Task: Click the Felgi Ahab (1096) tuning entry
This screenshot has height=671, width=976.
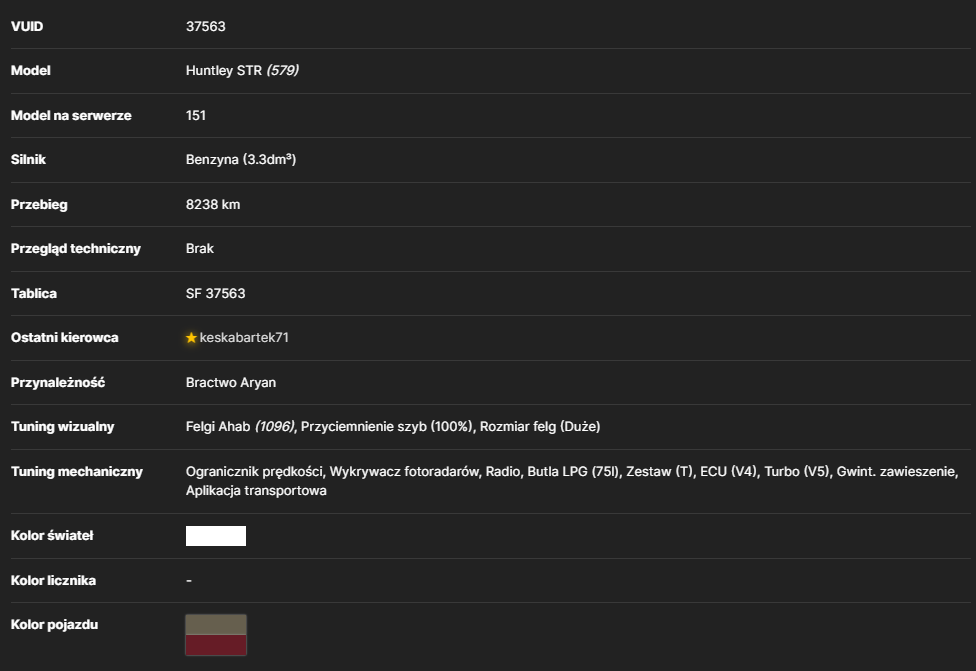Action: click(x=240, y=427)
